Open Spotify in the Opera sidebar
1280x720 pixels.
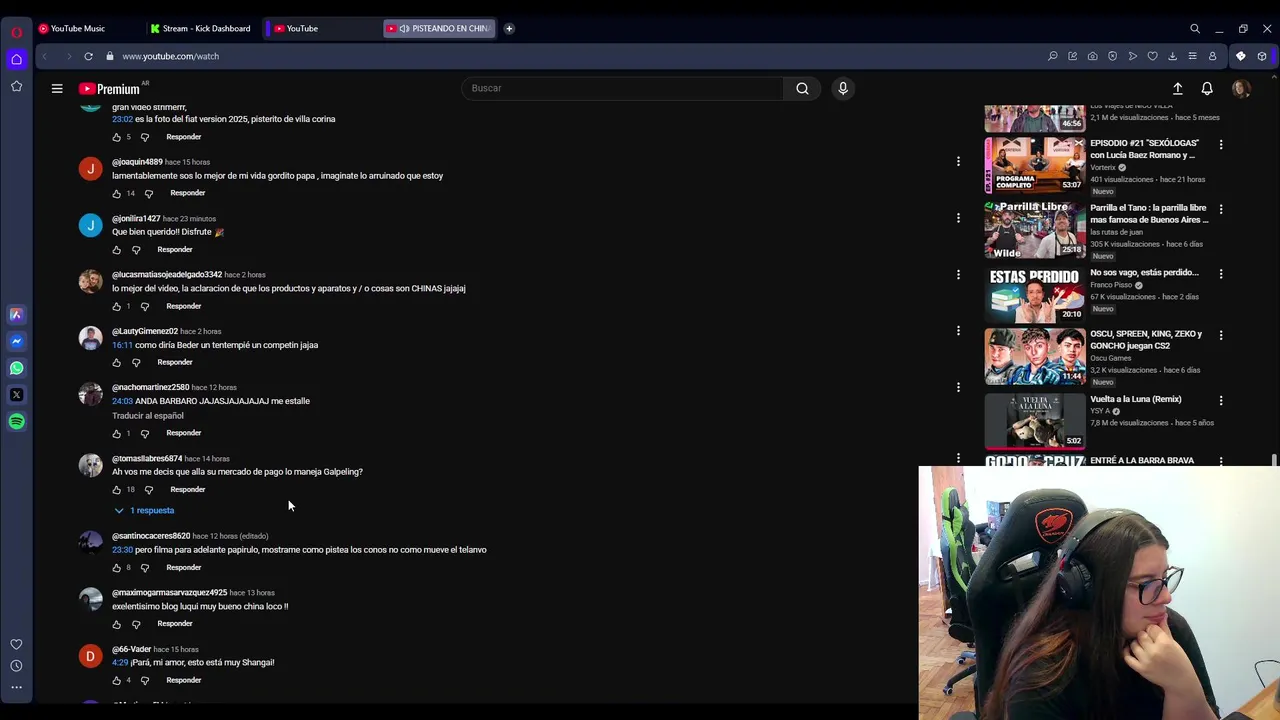16,422
